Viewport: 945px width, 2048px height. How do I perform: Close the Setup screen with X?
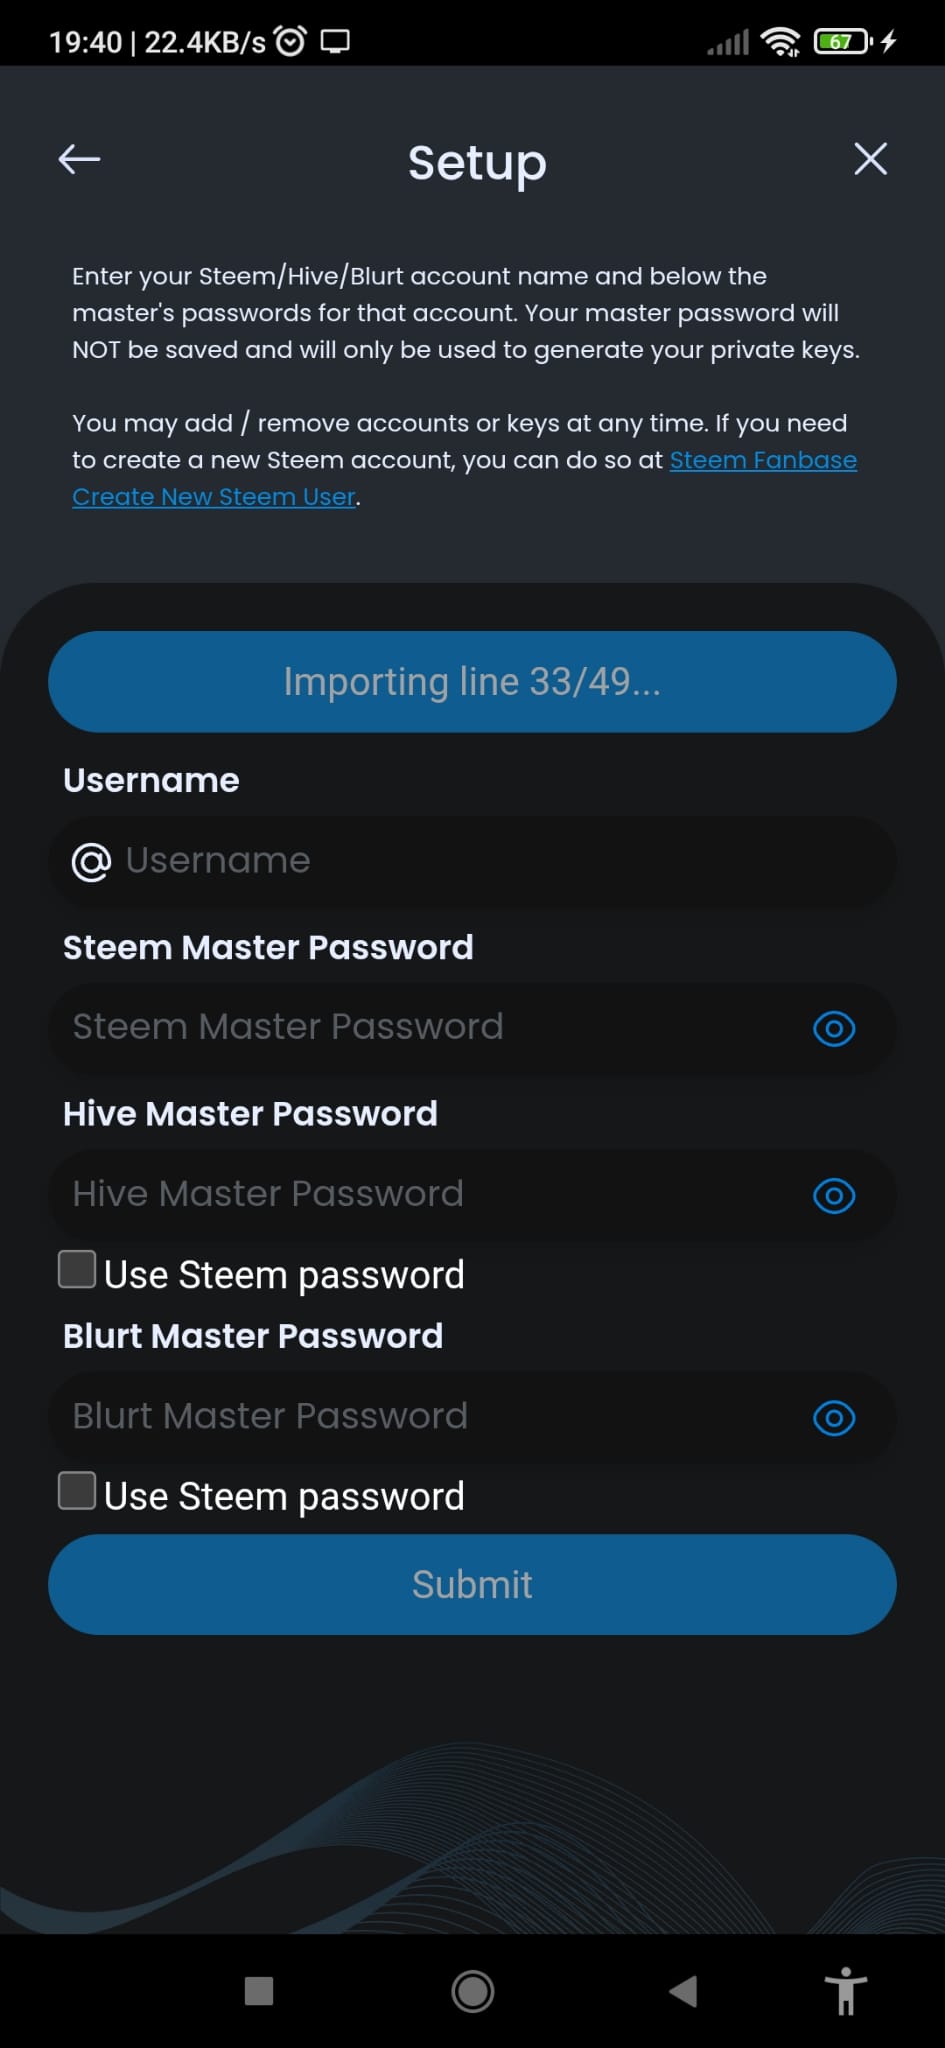(870, 158)
